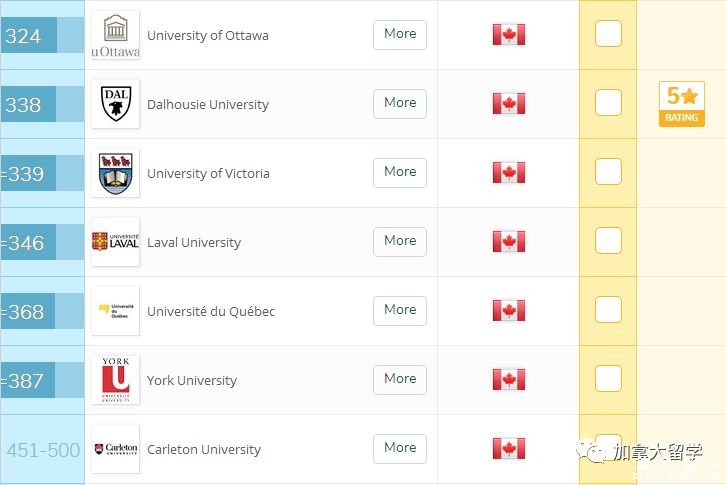
Task: Tick the compare checkbox for Dalhousie University
Action: point(608,103)
